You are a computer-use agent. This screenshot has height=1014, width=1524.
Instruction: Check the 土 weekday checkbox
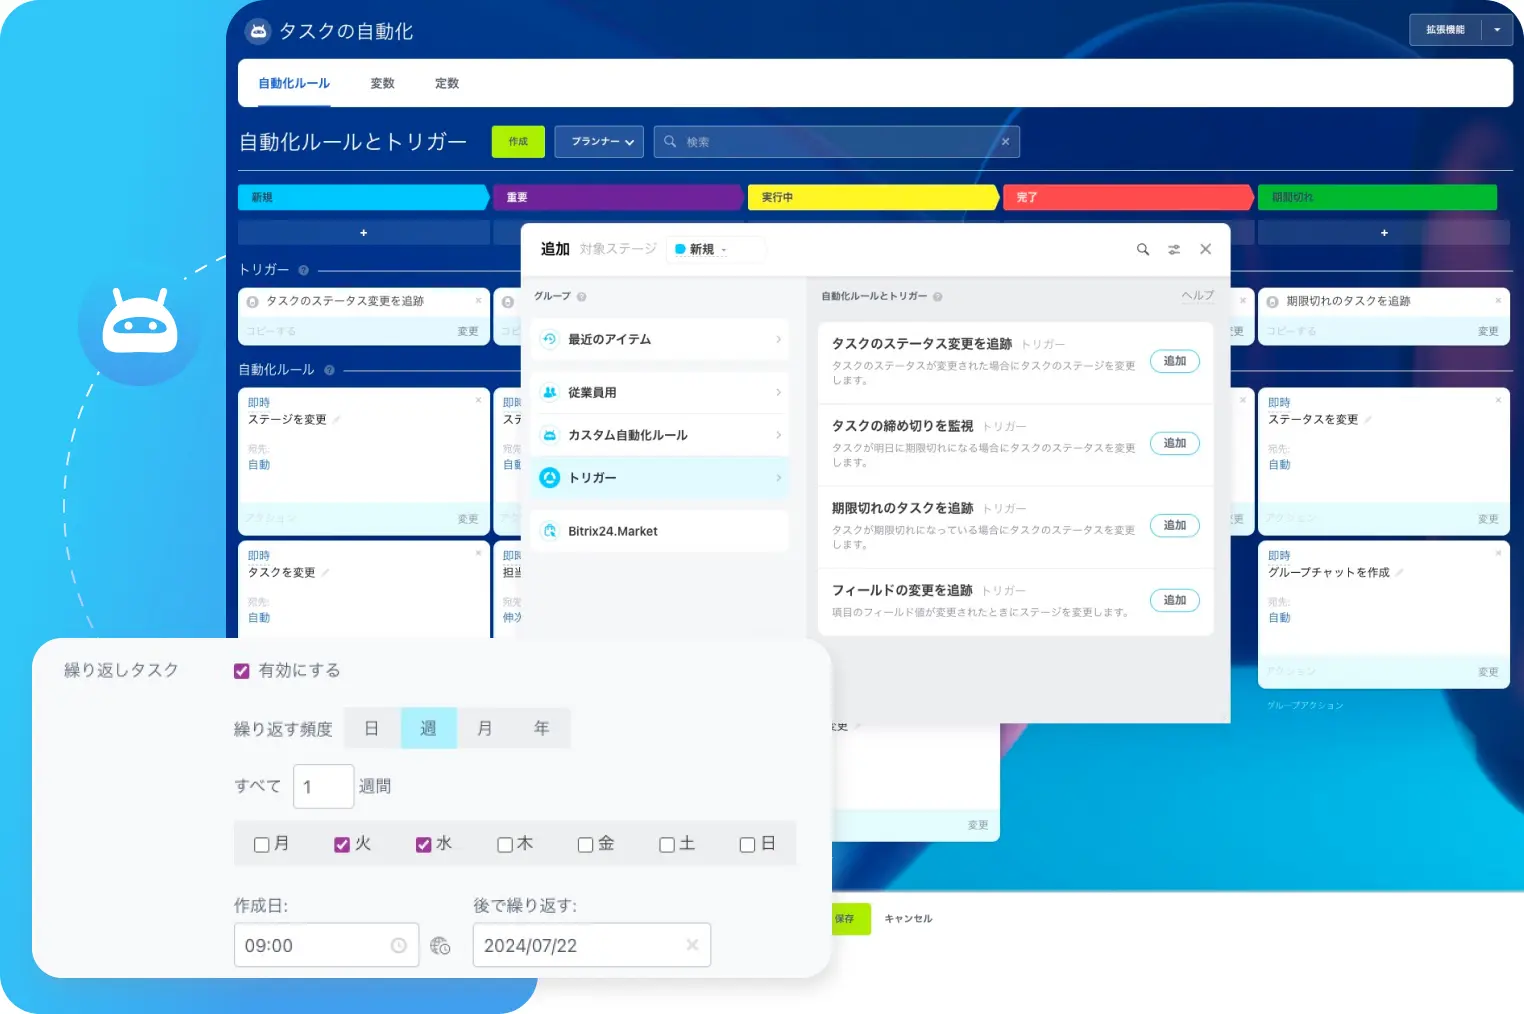667,845
